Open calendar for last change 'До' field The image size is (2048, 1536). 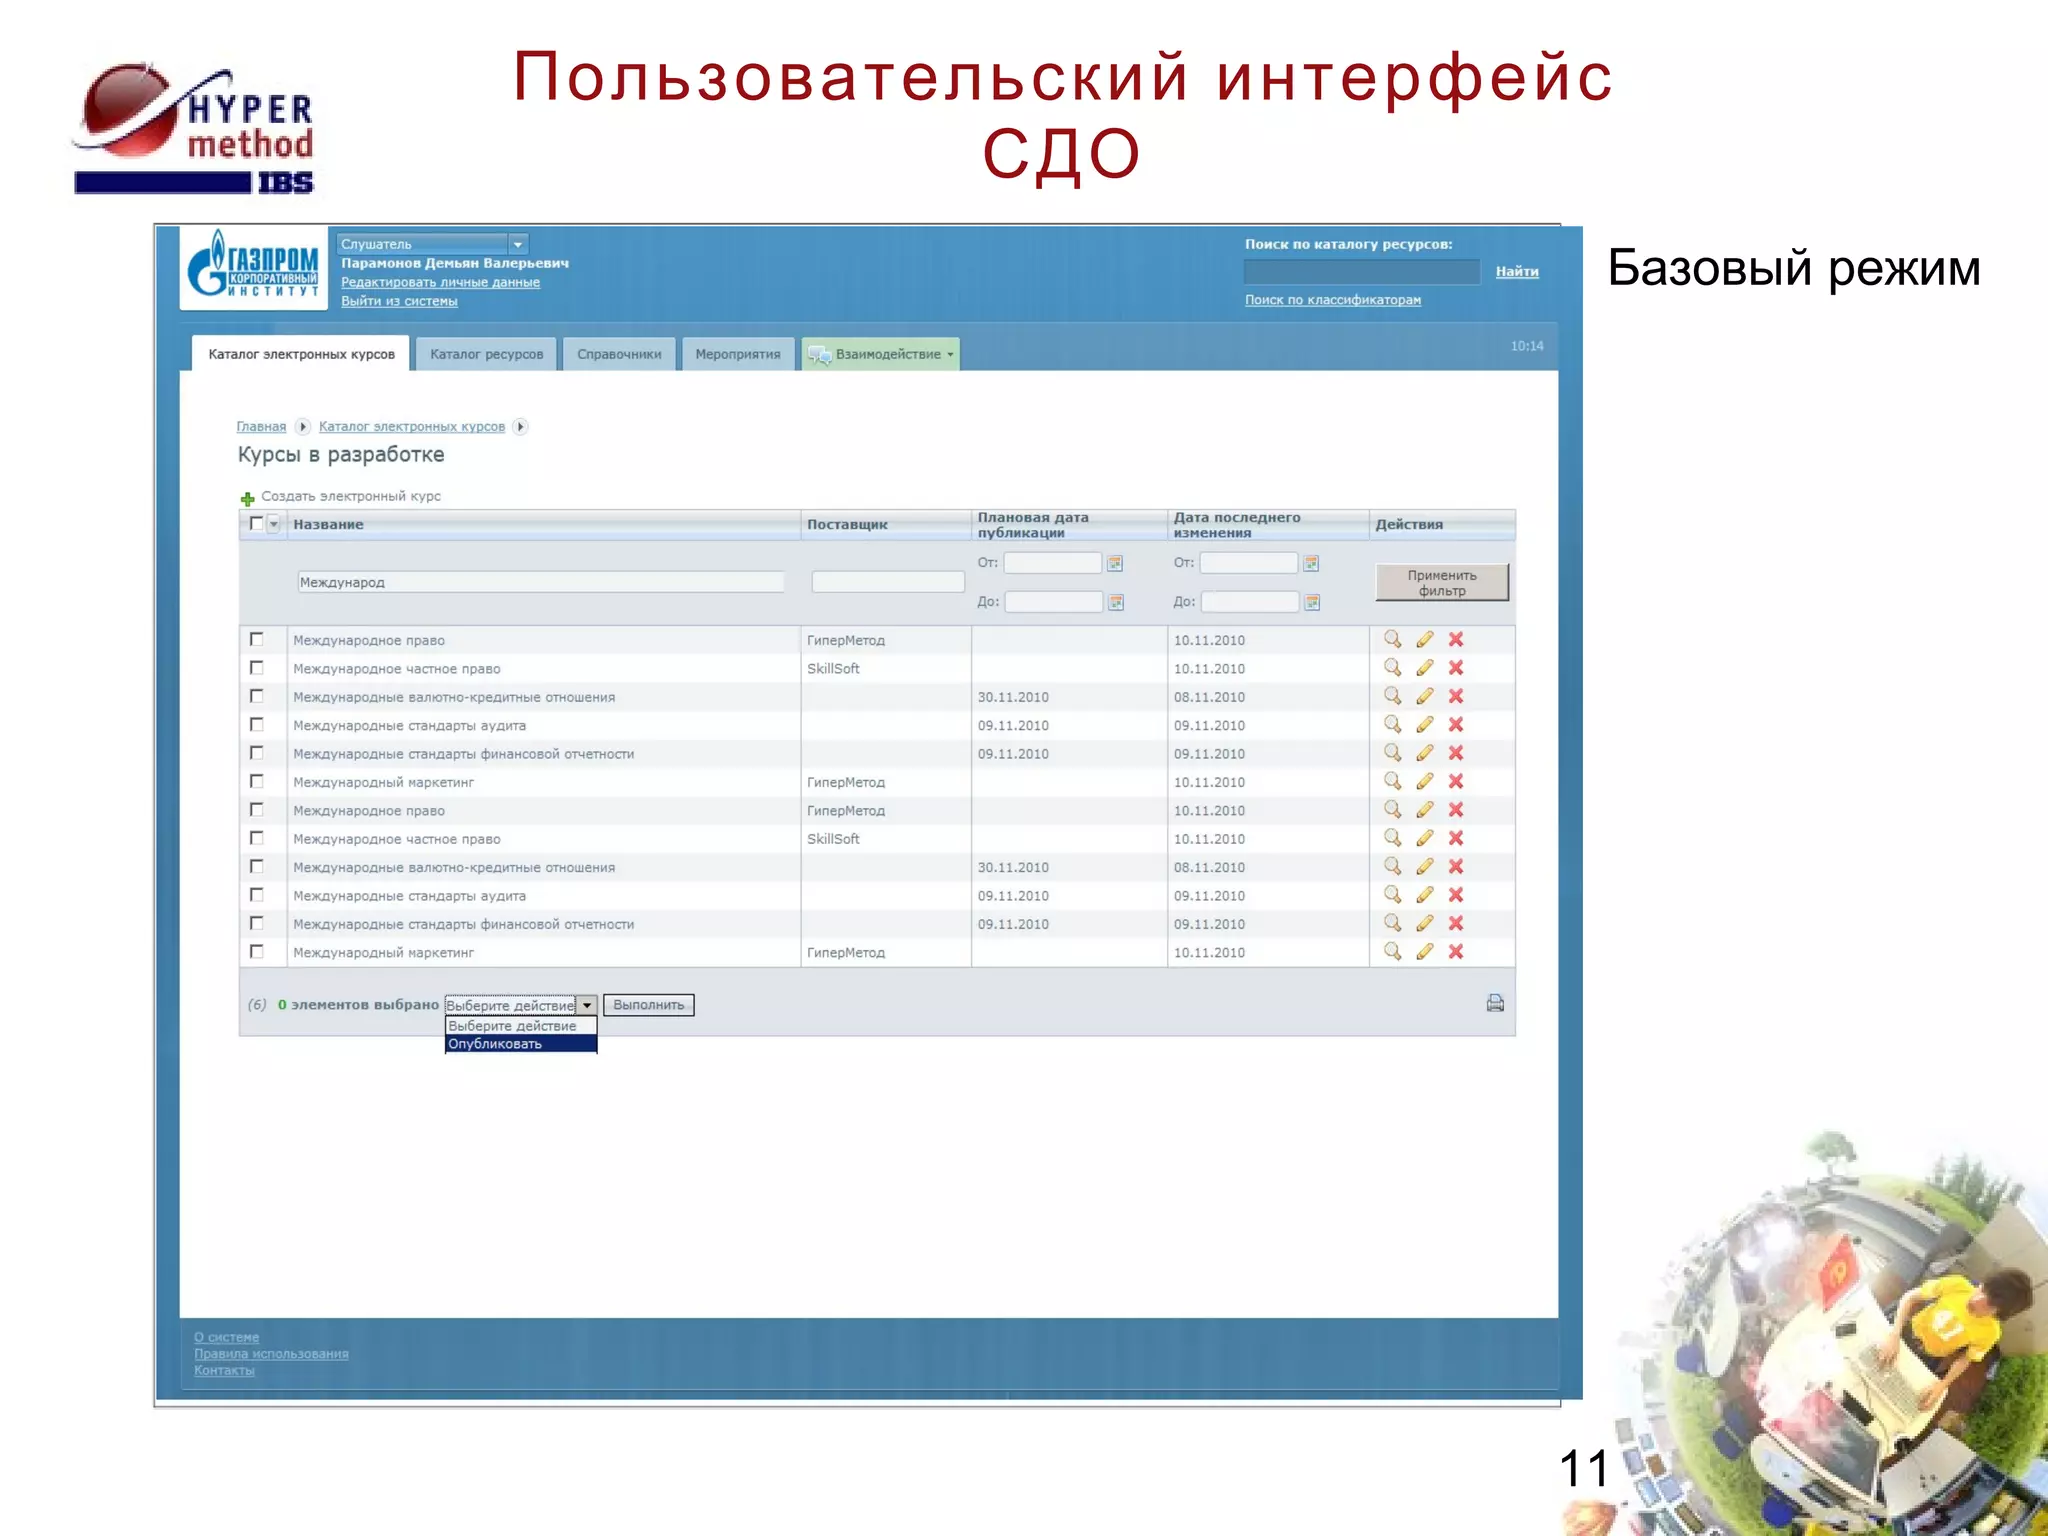tap(1312, 602)
